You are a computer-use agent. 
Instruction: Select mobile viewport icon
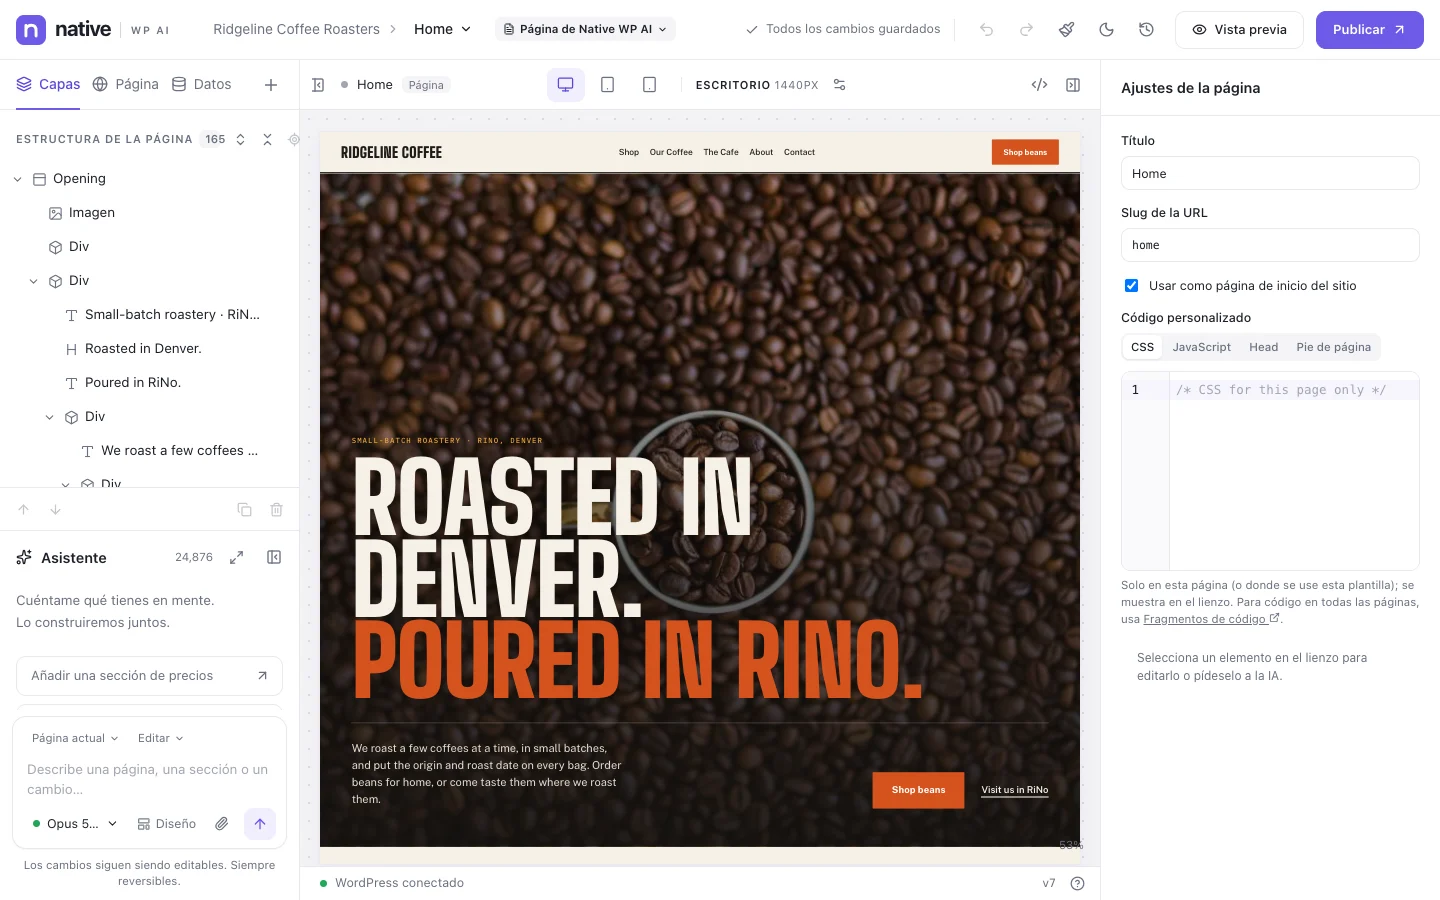649,85
